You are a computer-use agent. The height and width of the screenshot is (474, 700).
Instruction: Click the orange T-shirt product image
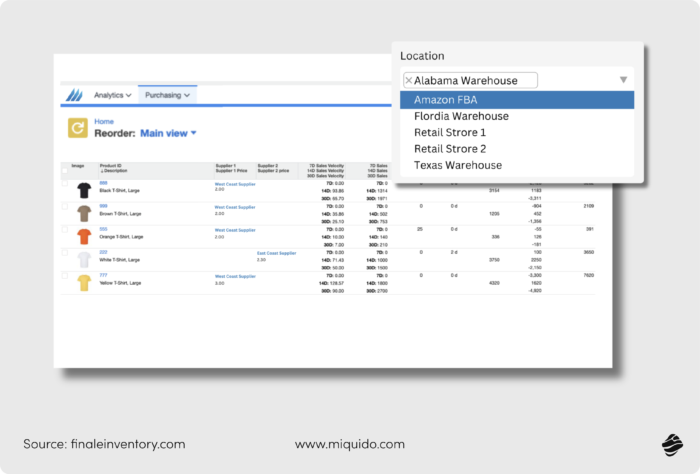click(x=83, y=236)
